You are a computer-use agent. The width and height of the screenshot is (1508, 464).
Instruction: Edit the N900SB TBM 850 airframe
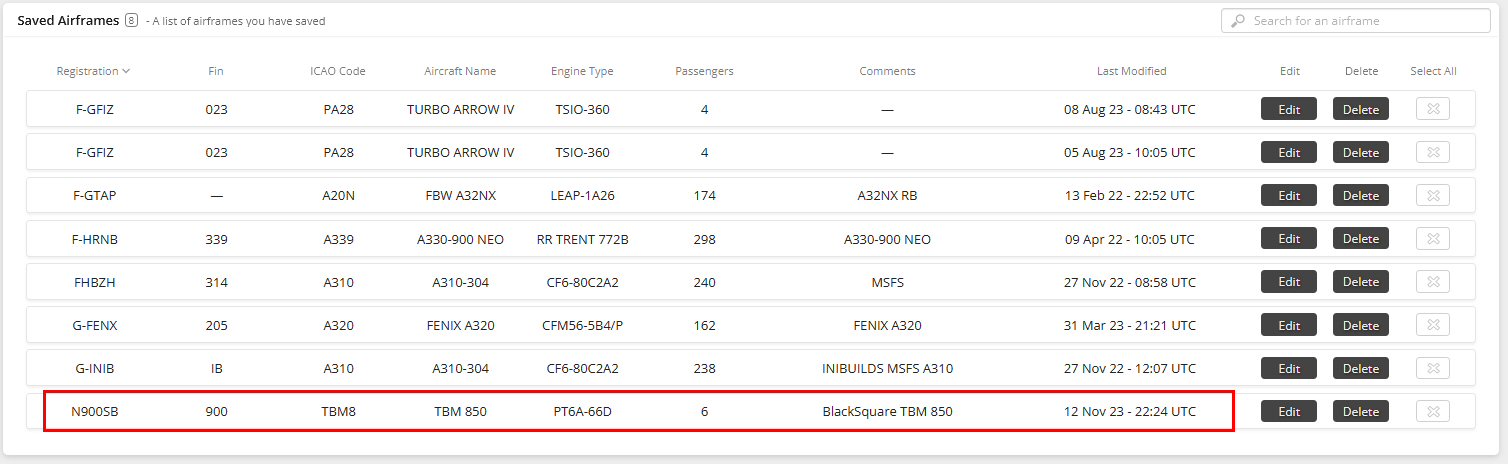pos(1289,411)
